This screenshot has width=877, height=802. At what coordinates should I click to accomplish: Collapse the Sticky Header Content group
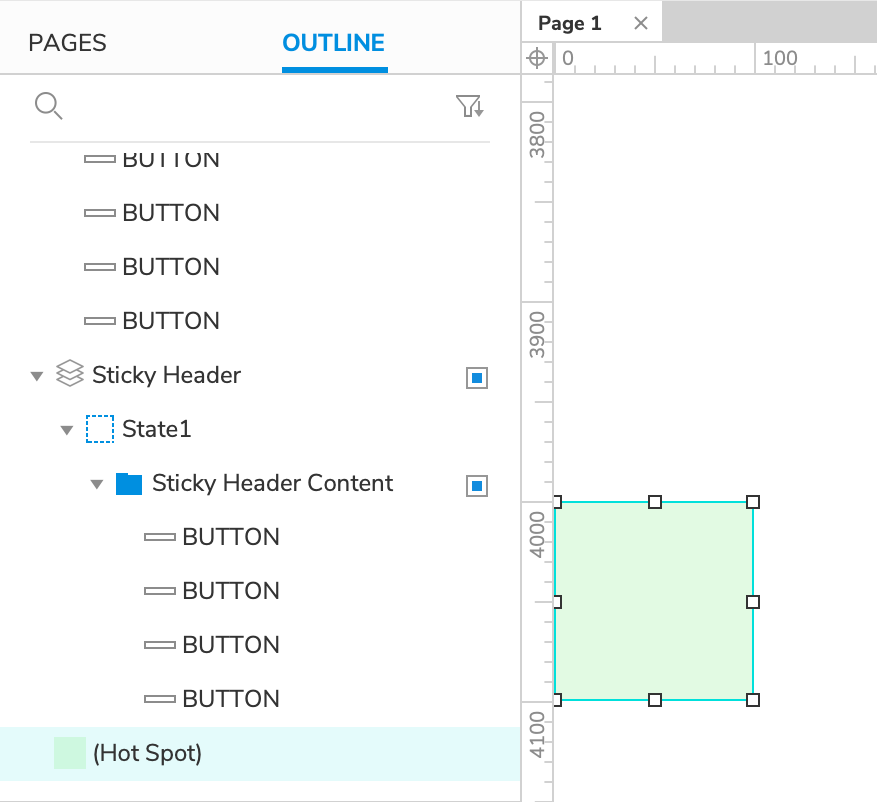pos(97,484)
